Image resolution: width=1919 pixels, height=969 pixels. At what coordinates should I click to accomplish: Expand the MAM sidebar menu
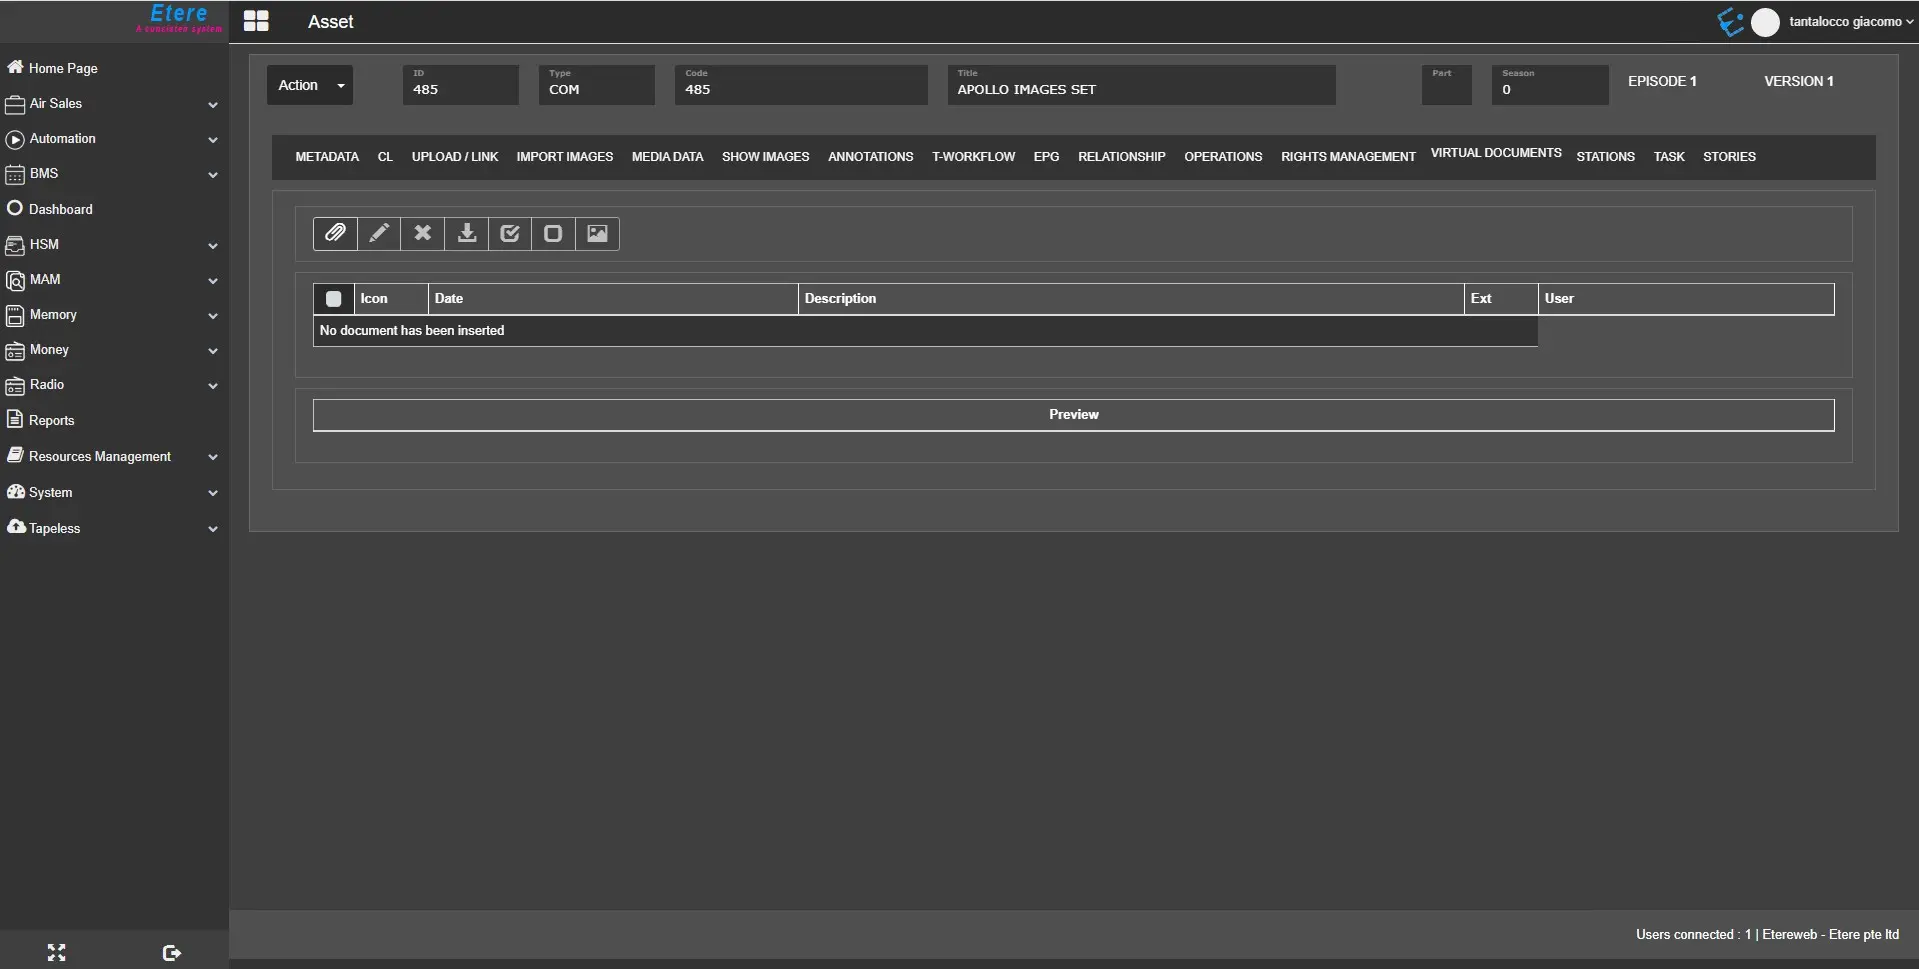(112, 280)
